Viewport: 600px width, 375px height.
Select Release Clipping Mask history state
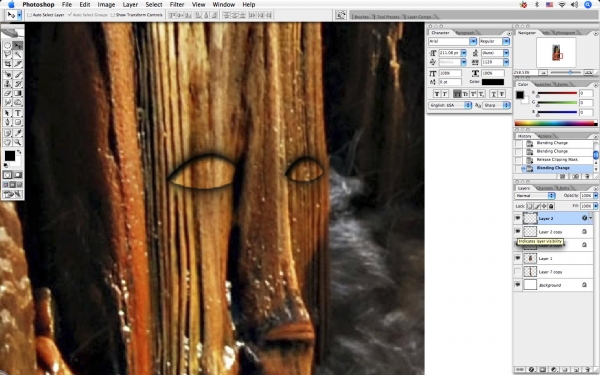[x=557, y=160]
